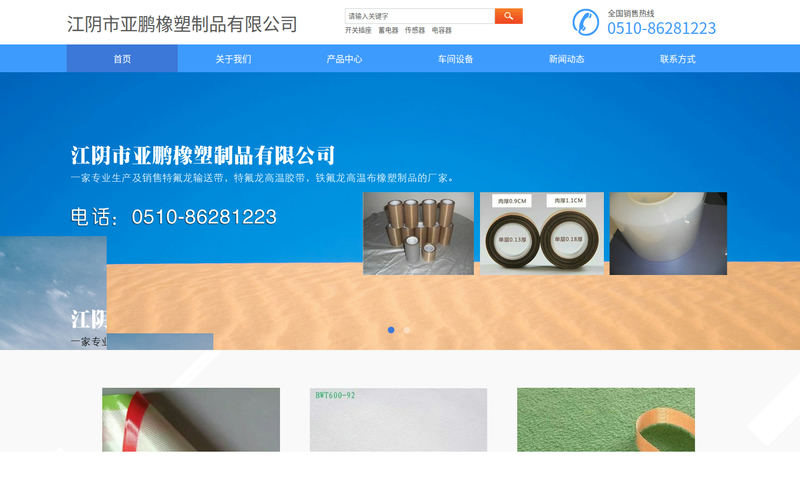Click the company name logo 江阴市亚鹏橡塑制品有限公司 in header

coord(182,24)
